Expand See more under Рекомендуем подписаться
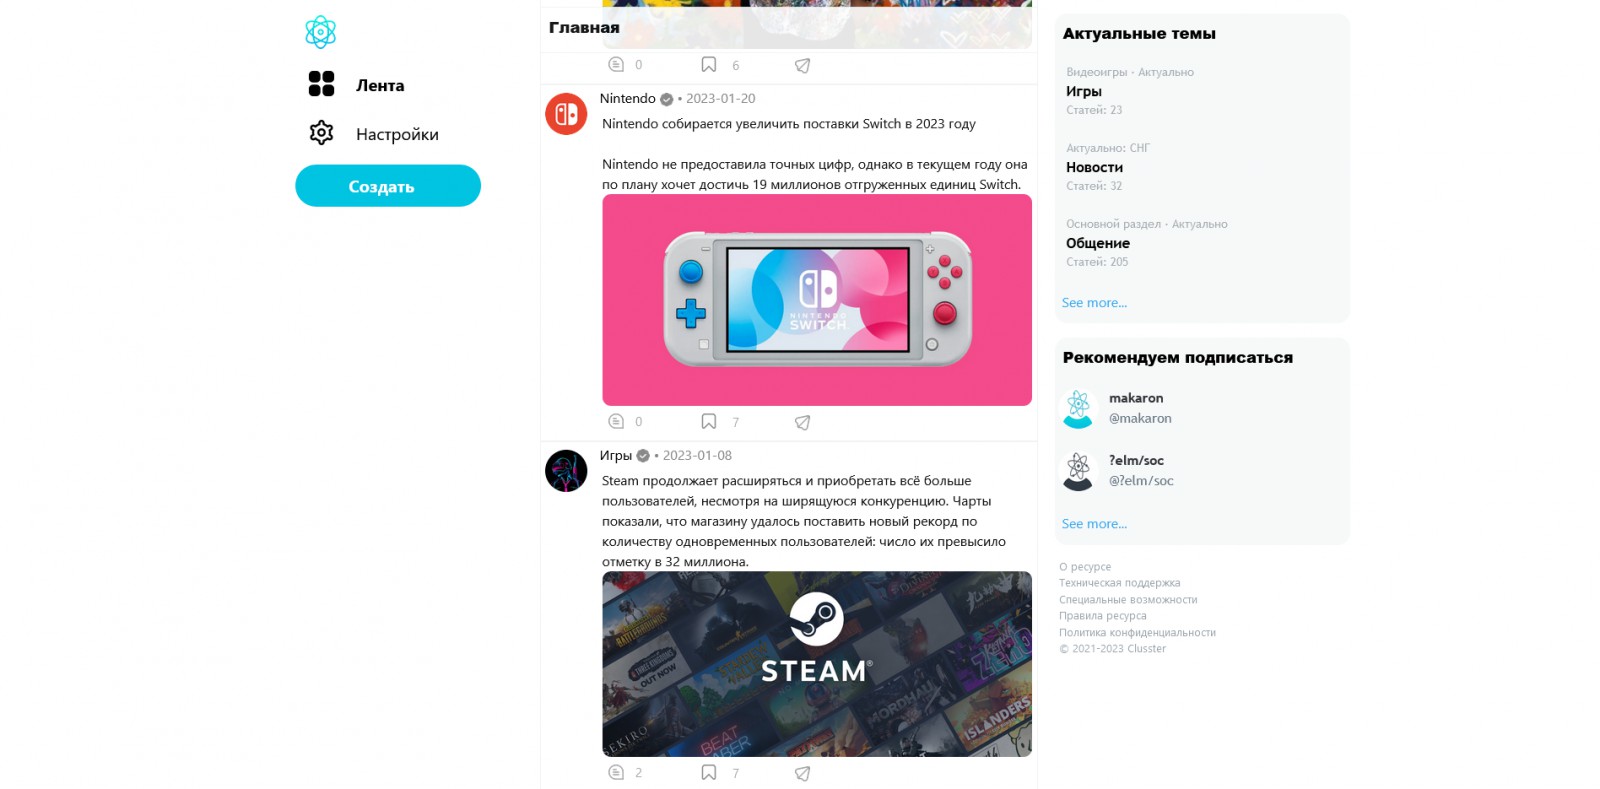Screen dimensions: 1600x789 click(1094, 524)
